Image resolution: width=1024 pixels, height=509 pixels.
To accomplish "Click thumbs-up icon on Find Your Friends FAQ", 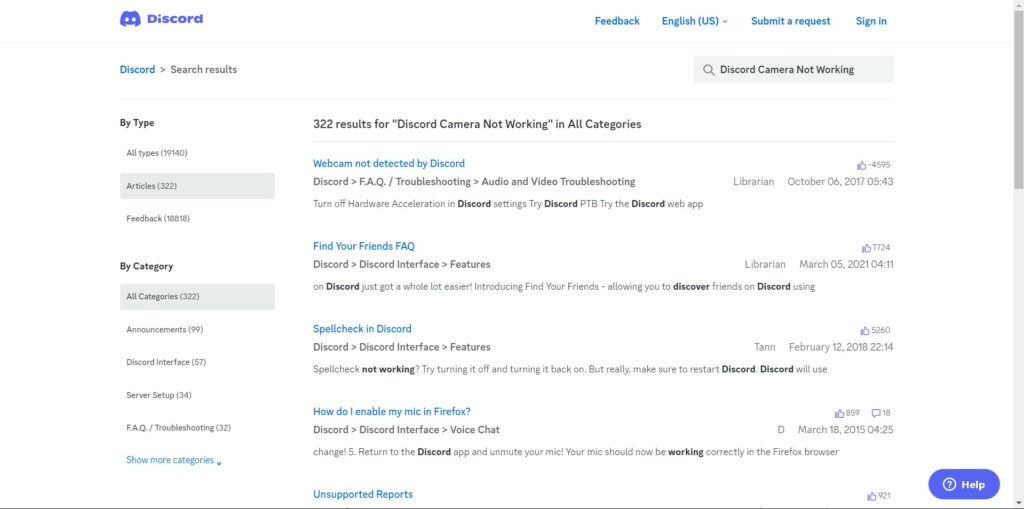I will pos(866,248).
